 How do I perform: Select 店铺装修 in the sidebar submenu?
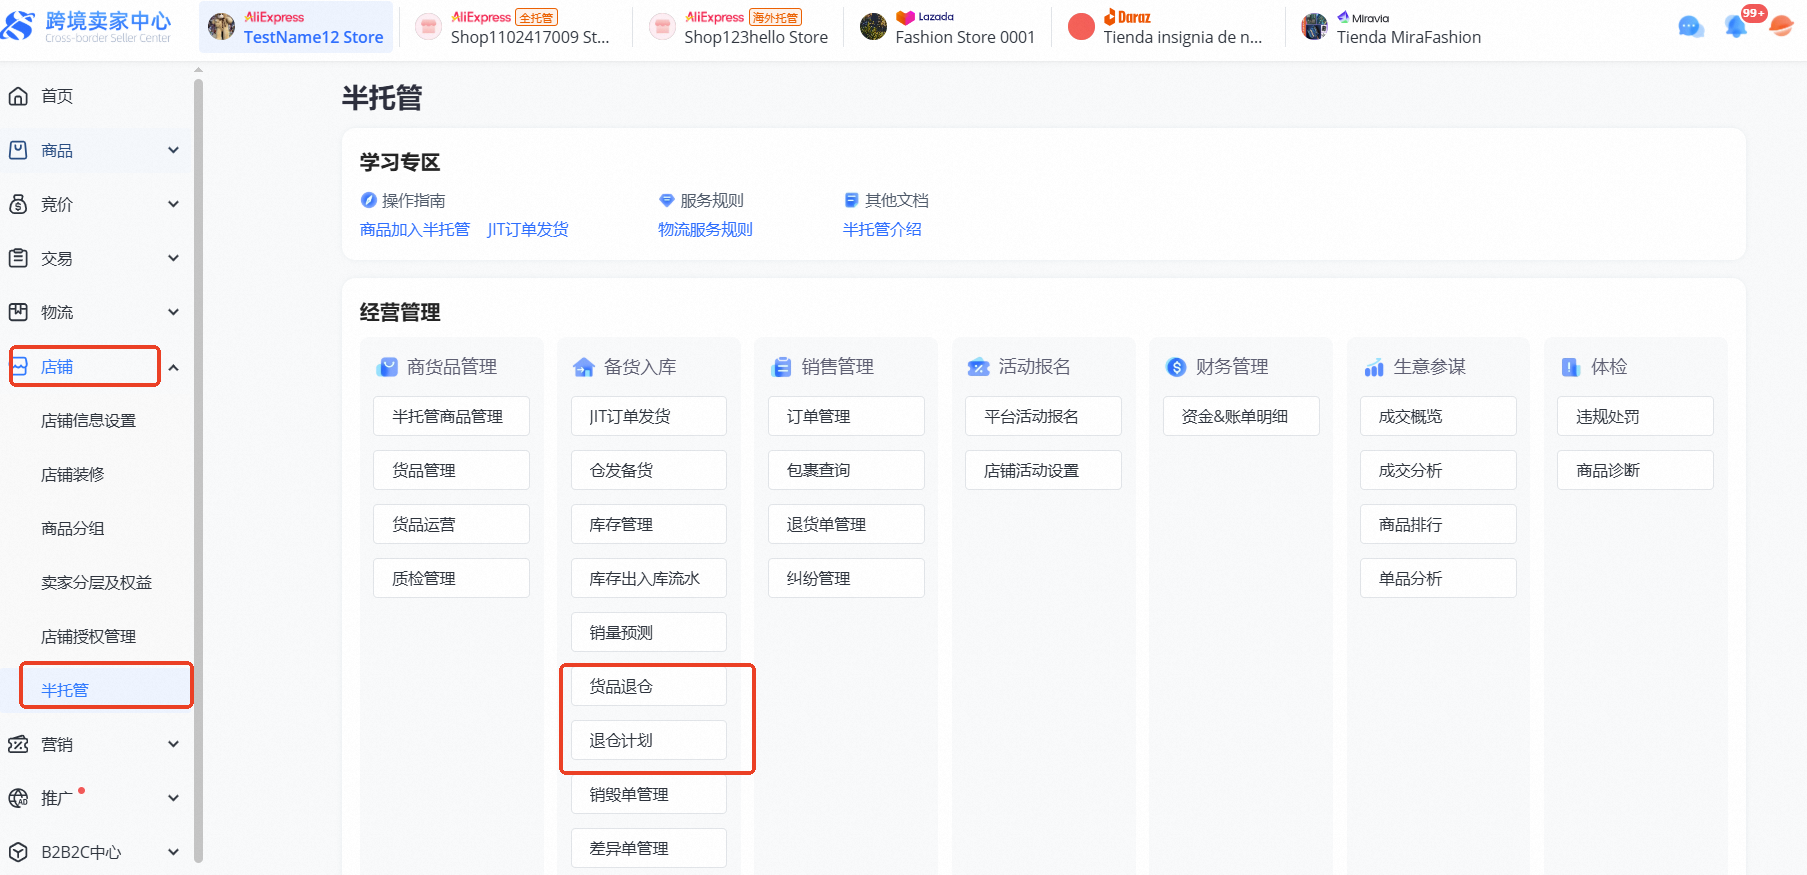click(73, 474)
